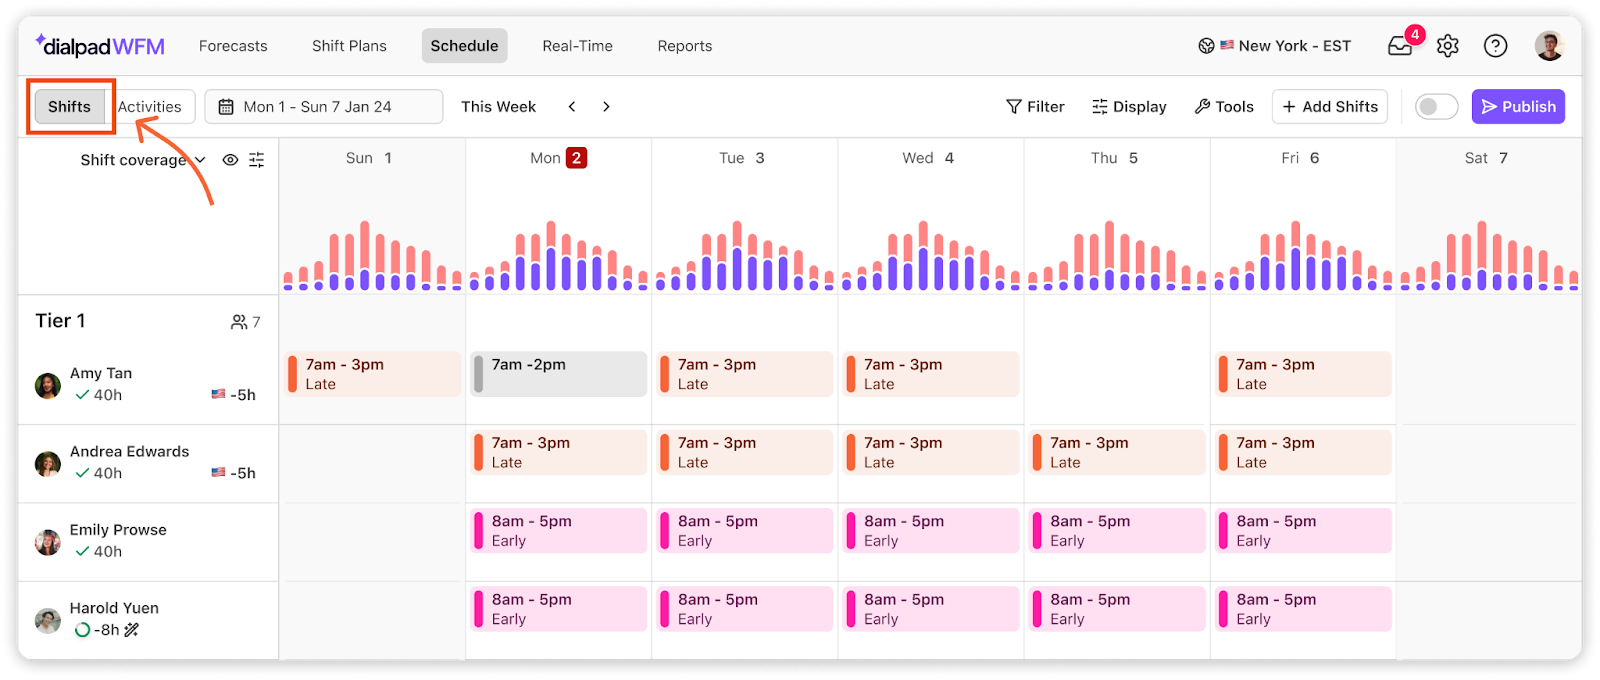1600x680 pixels.
Task: Open the inbox with 4 notifications
Action: click(x=1402, y=45)
